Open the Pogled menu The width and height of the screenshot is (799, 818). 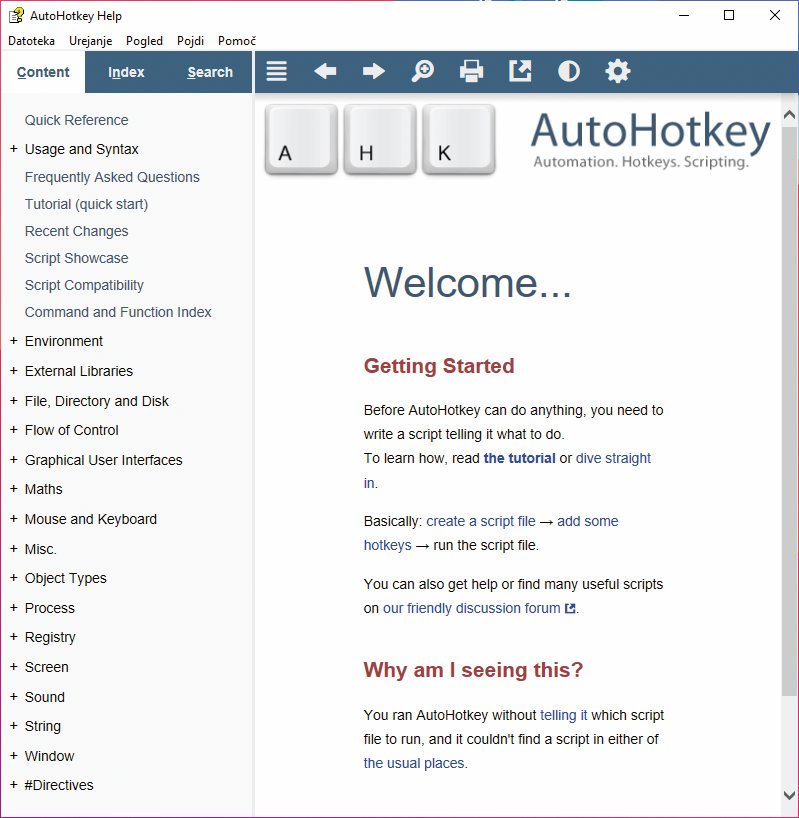click(144, 41)
